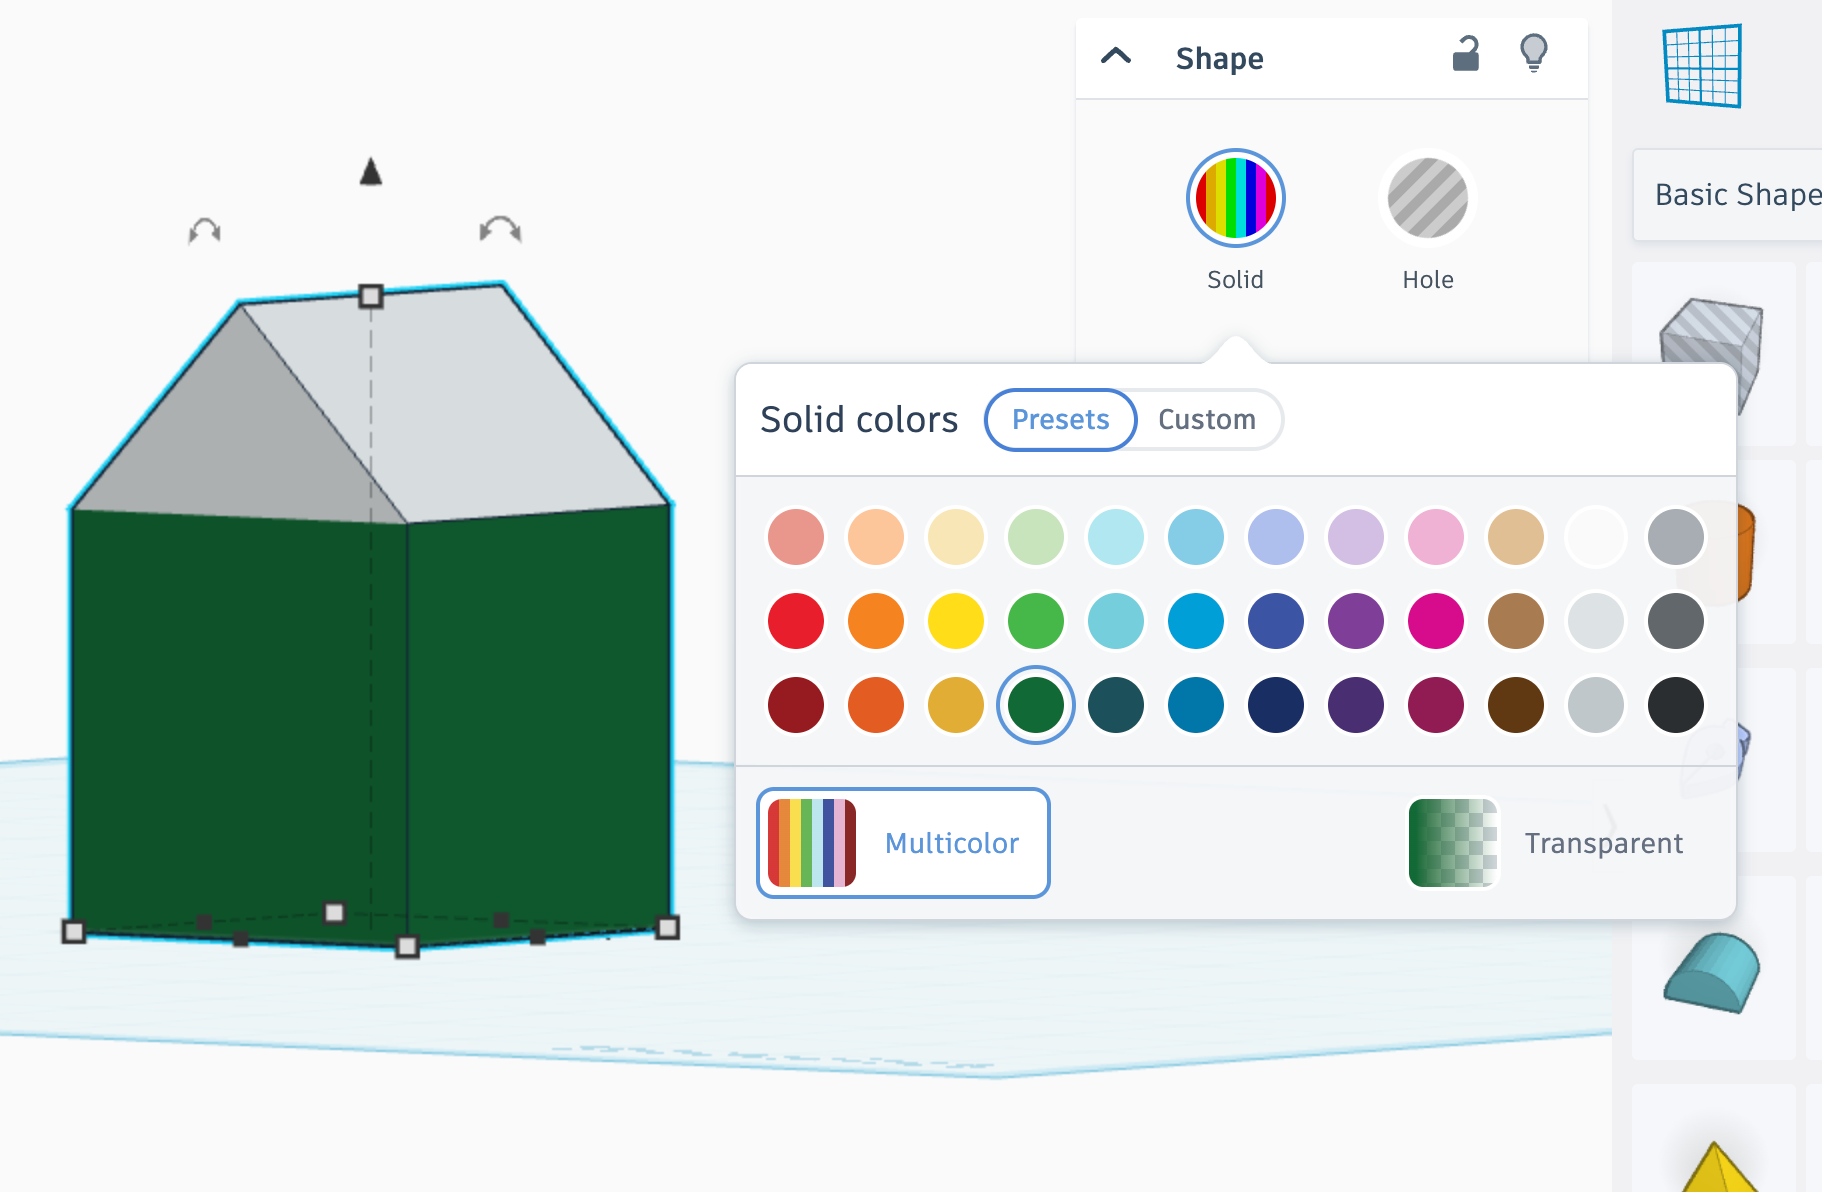Switch to the Presets tab
Screen dimensions: 1822x1192
tap(1060, 420)
